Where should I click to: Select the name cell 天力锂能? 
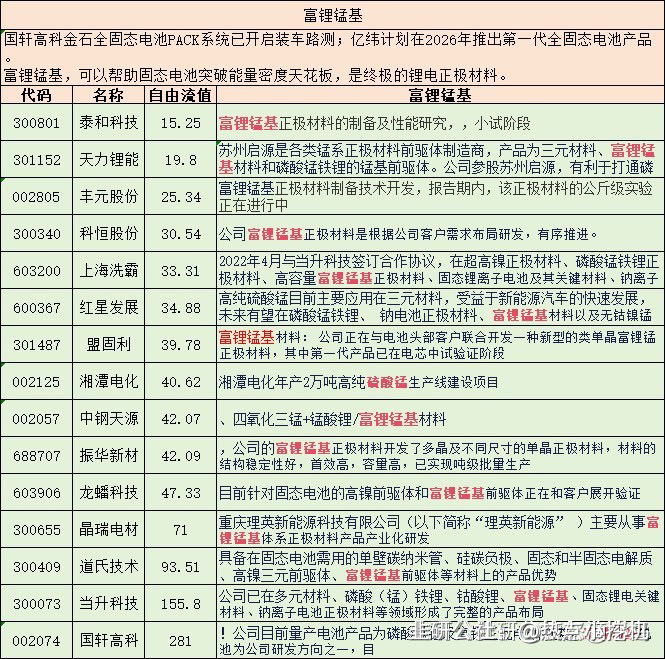click(x=109, y=160)
